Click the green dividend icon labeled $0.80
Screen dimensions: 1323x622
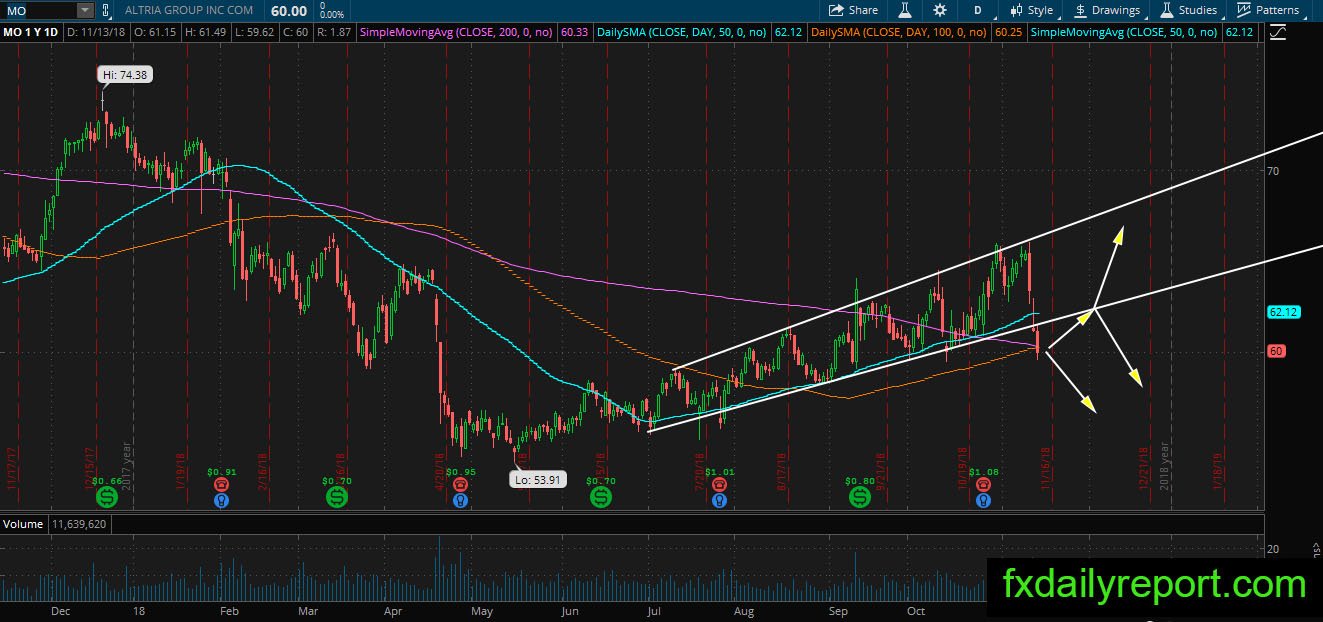coord(860,497)
